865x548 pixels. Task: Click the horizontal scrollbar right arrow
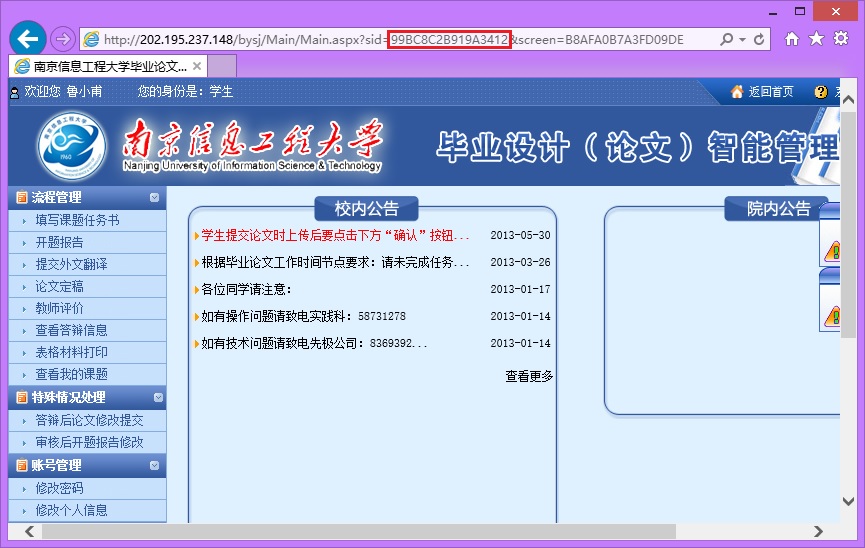pyautogui.click(x=818, y=531)
